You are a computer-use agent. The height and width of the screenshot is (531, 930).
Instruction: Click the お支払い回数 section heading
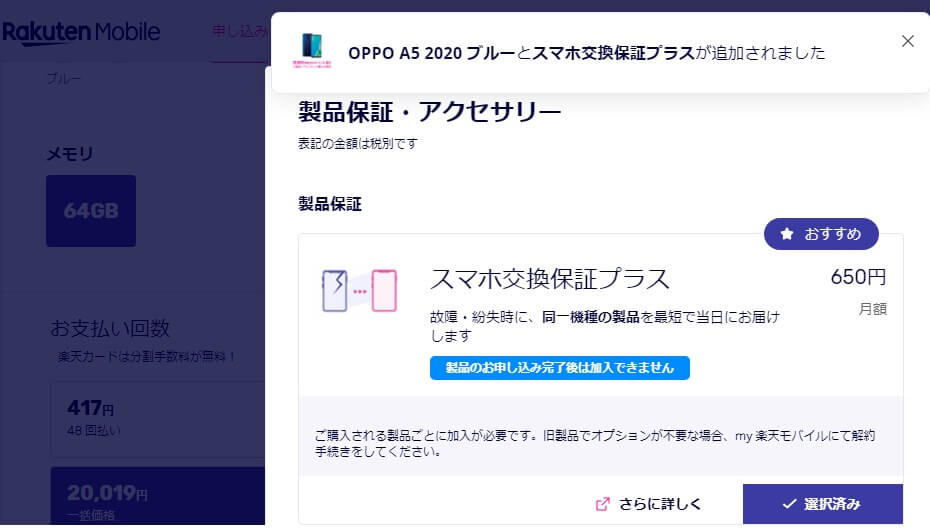pos(110,328)
